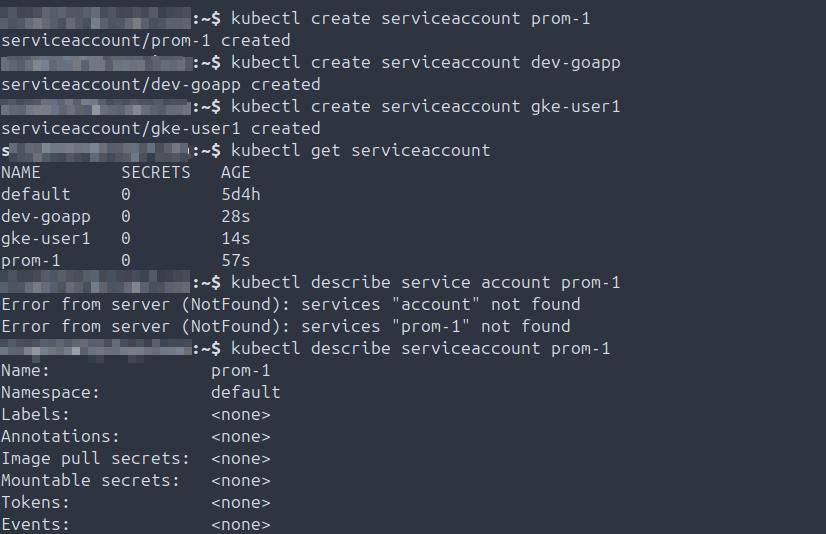Click the 'serviceaccount/dev-goapp created' output line

(x=161, y=85)
